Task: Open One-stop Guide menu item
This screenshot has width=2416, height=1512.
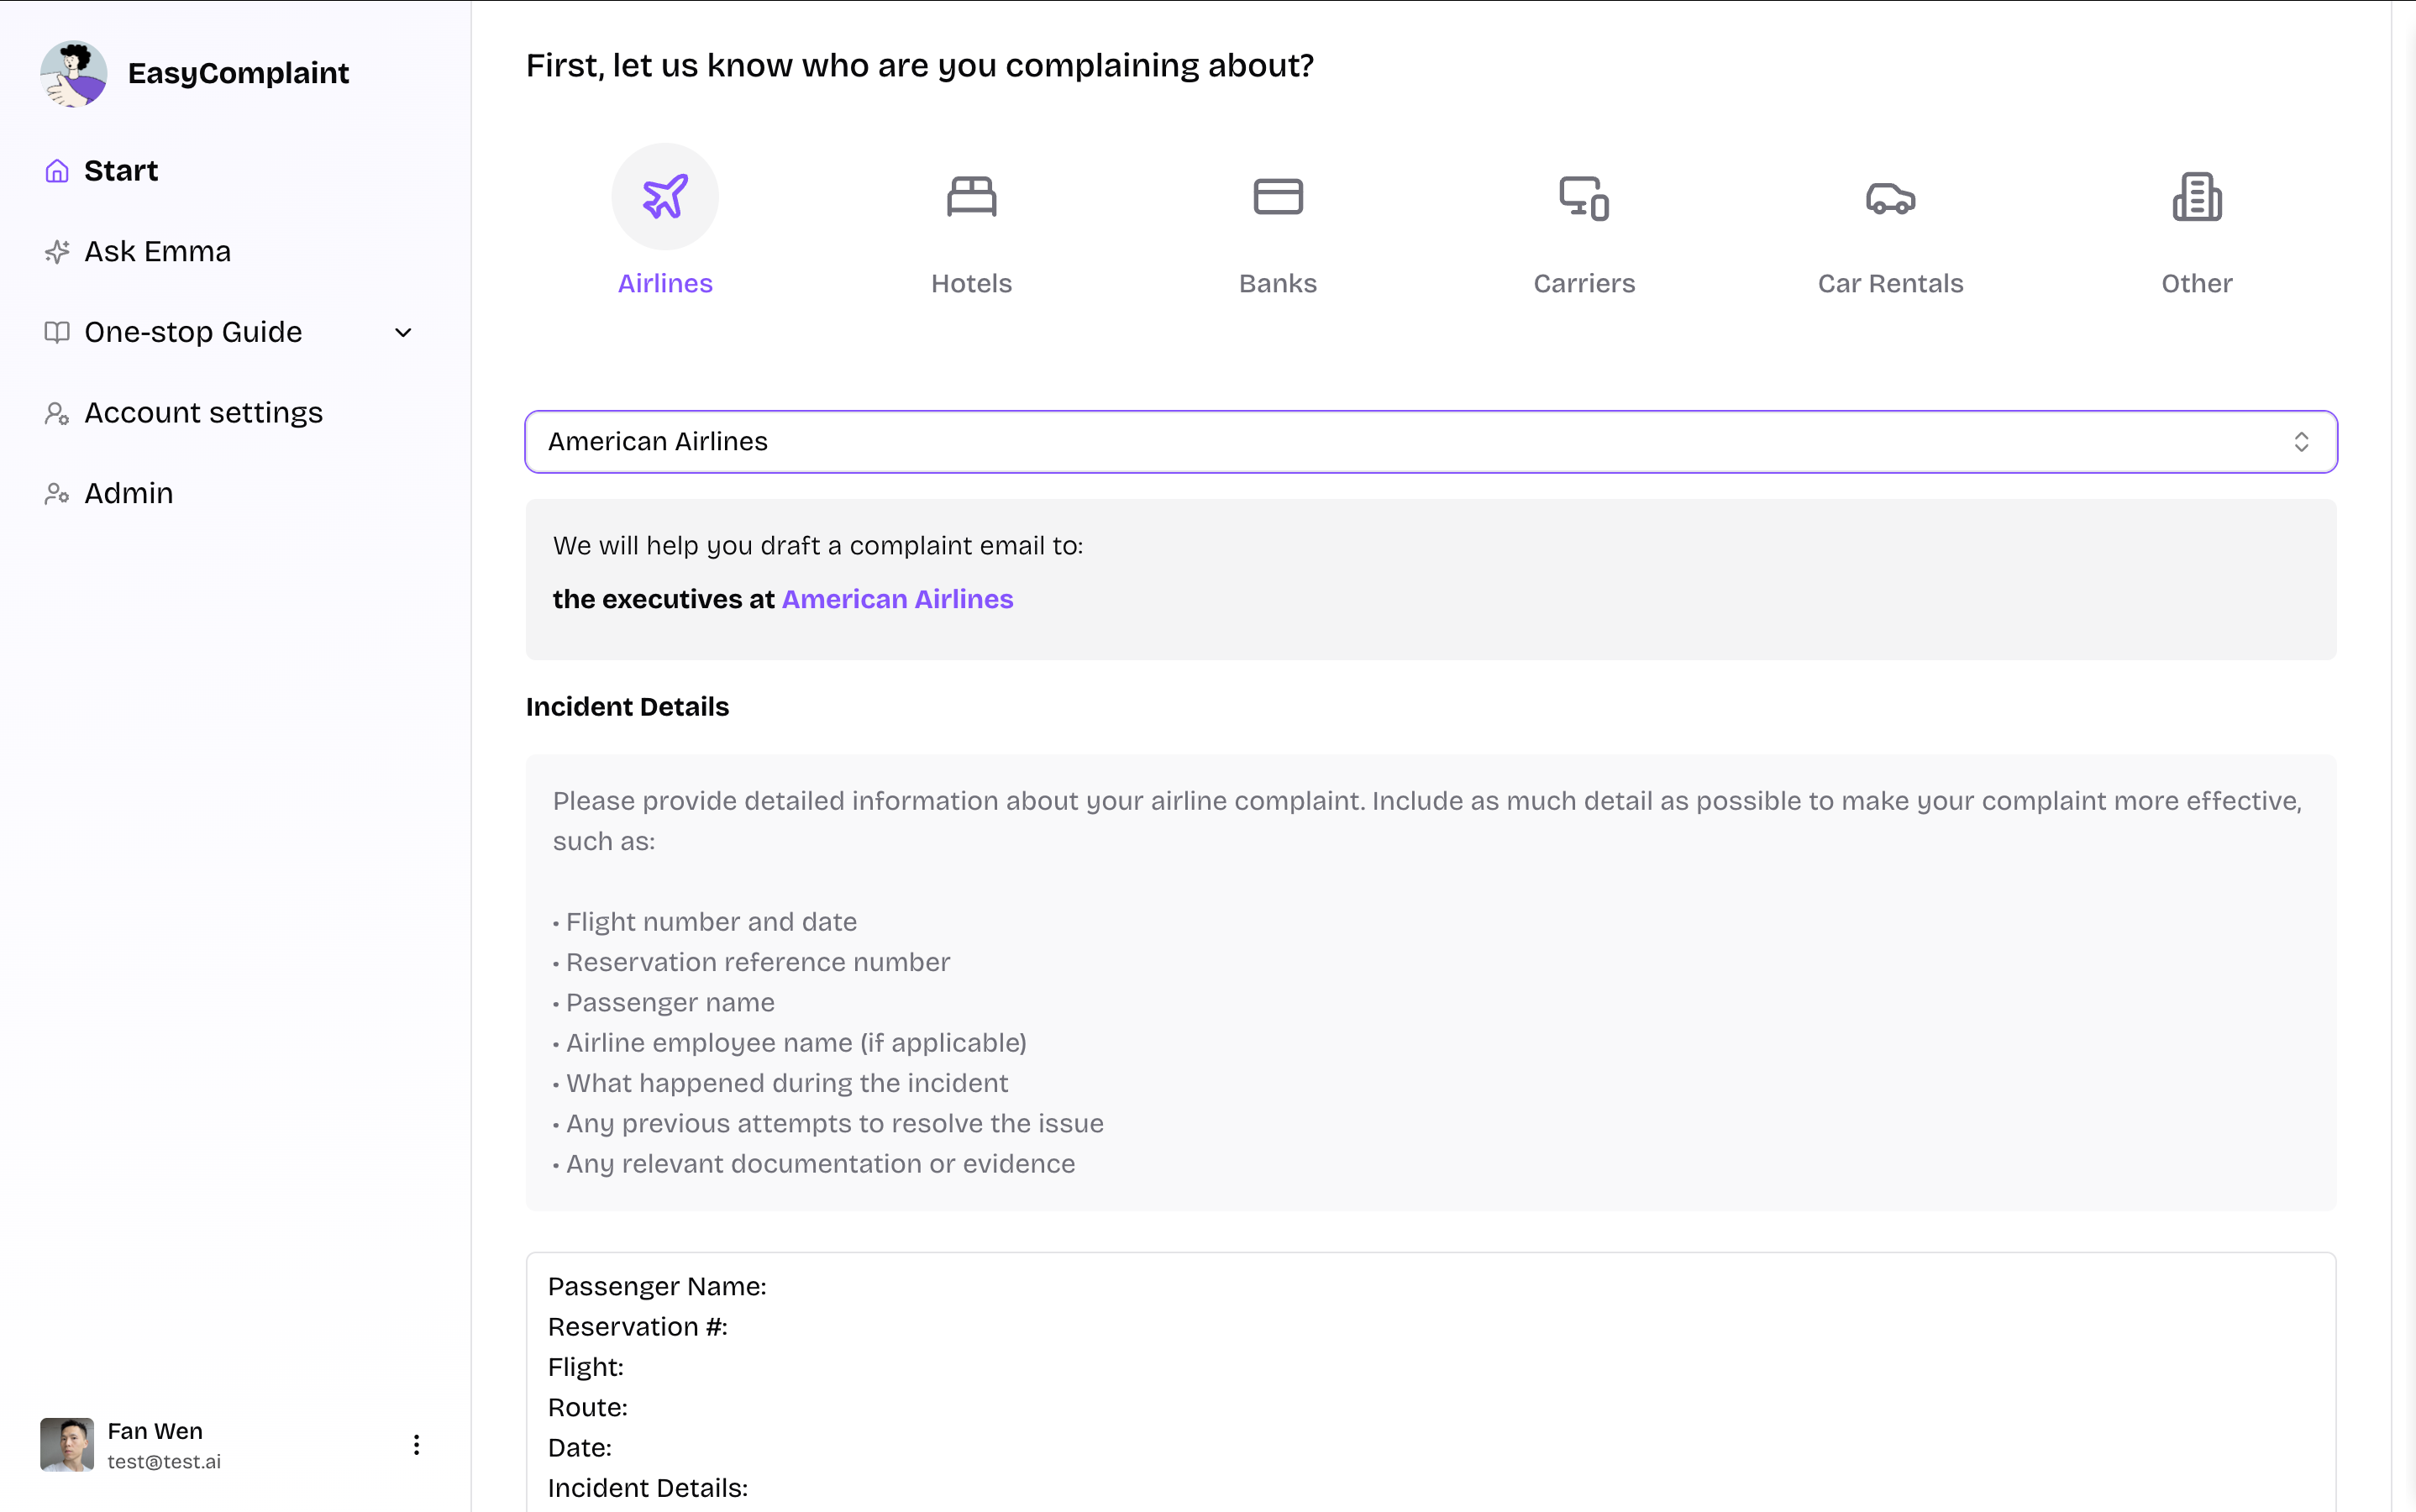Action: (x=193, y=332)
